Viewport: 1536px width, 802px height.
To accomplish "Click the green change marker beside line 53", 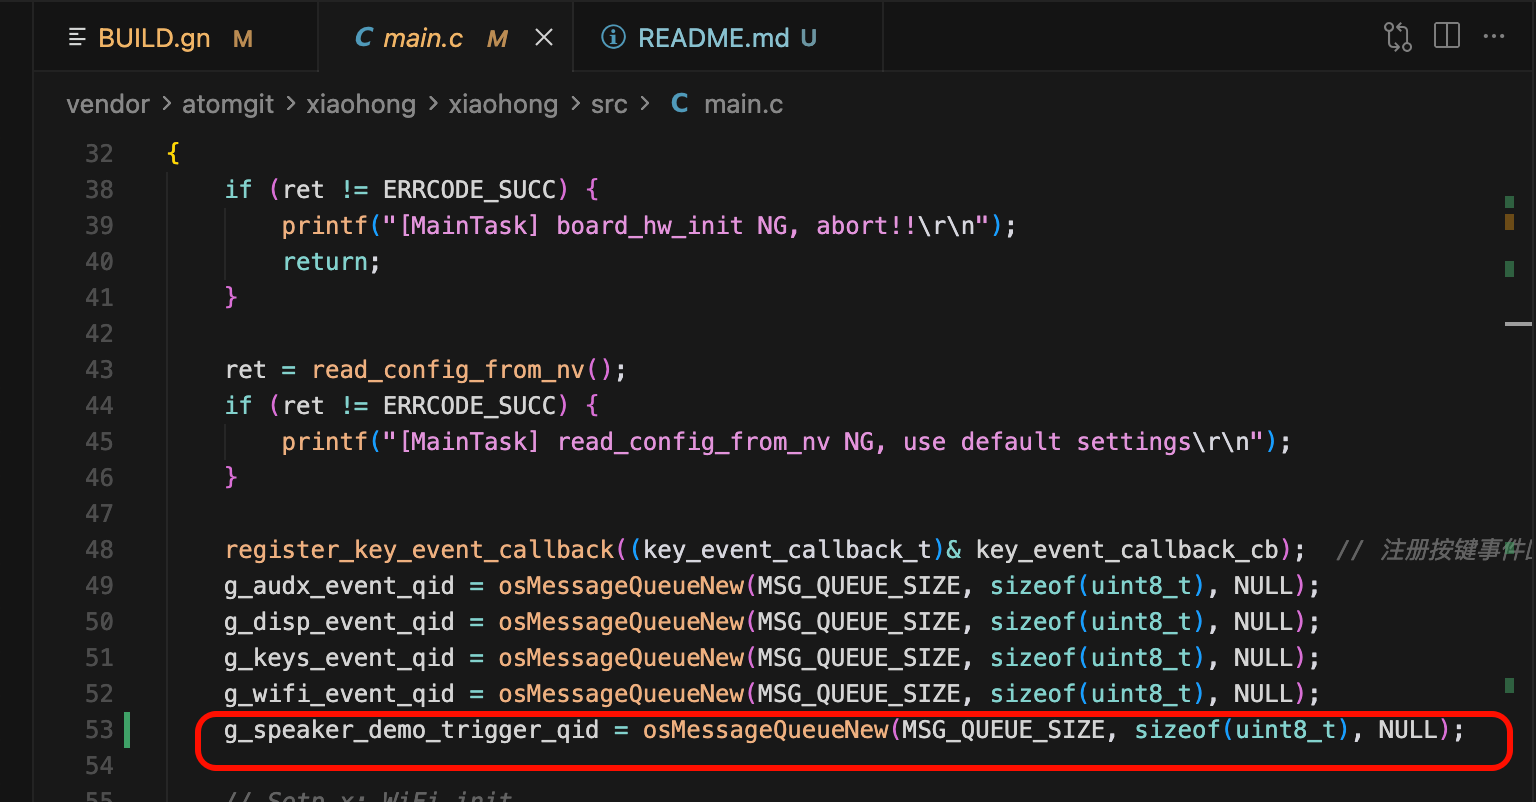I will [127, 730].
